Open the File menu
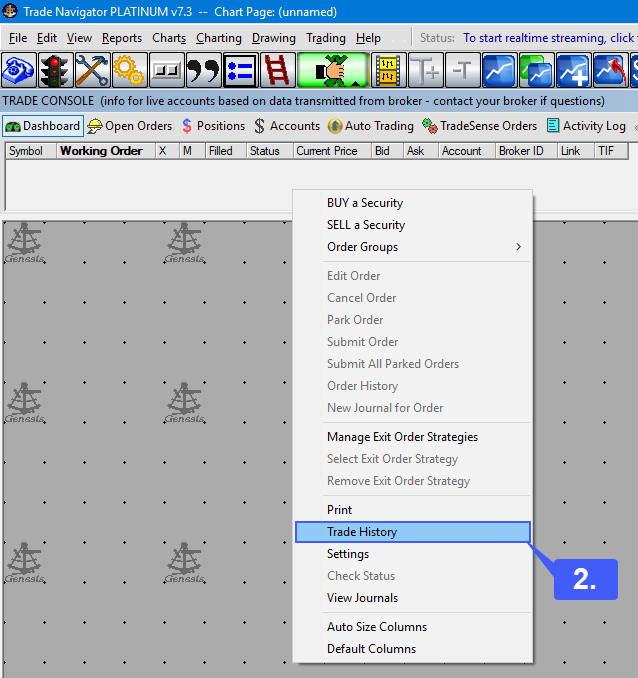638x678 pixels. coord(18,38)
